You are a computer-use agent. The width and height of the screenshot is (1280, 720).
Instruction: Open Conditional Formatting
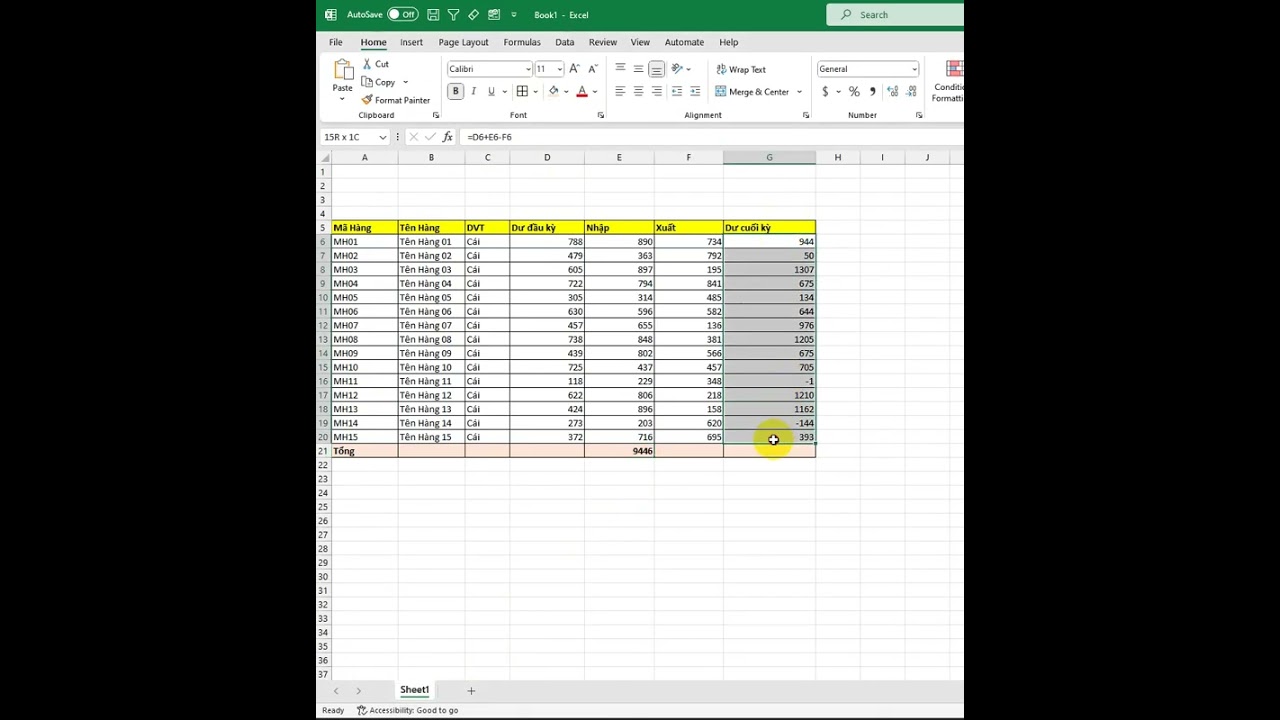pos(948,80)
